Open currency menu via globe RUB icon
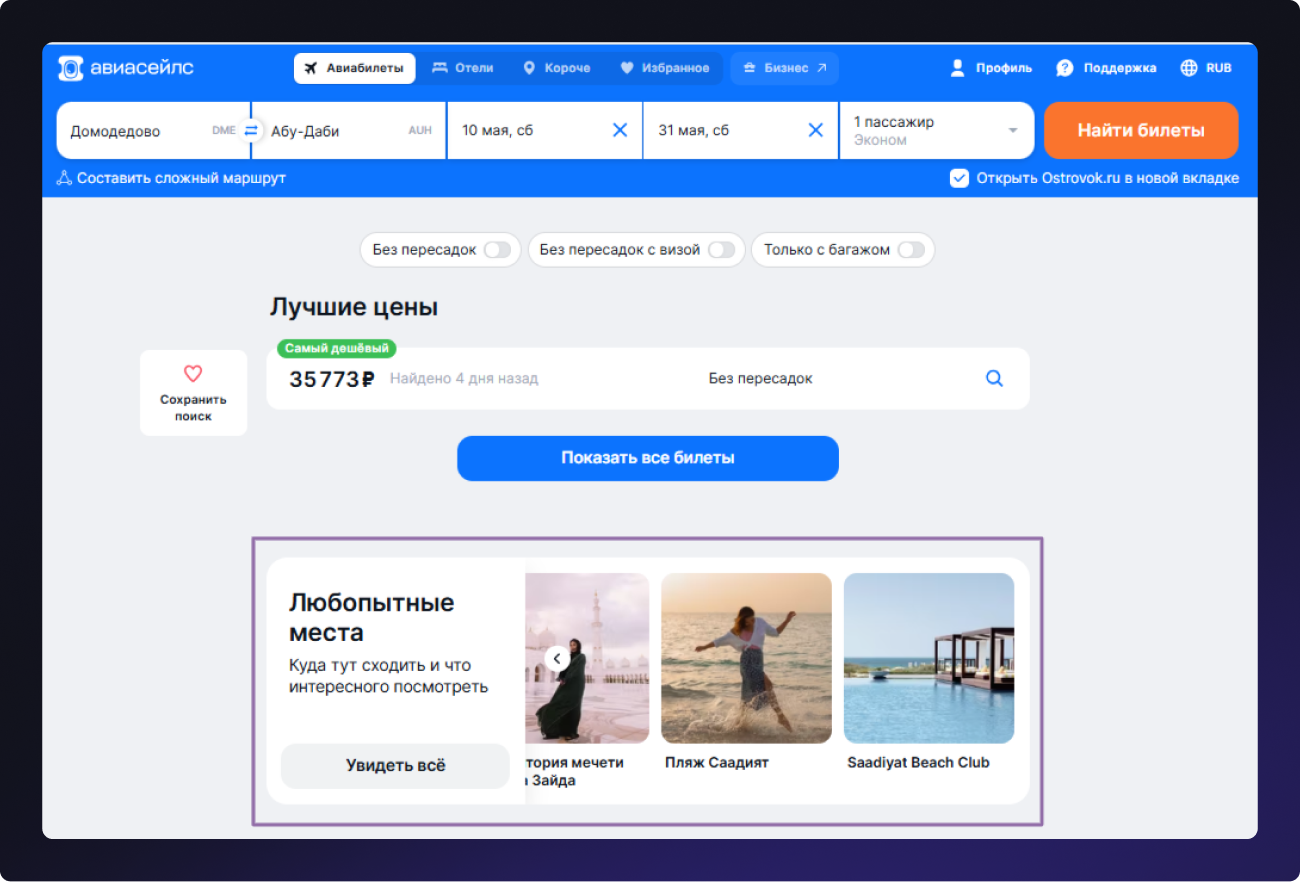This screenshot has width=1300, height=882. [1187, 67]
